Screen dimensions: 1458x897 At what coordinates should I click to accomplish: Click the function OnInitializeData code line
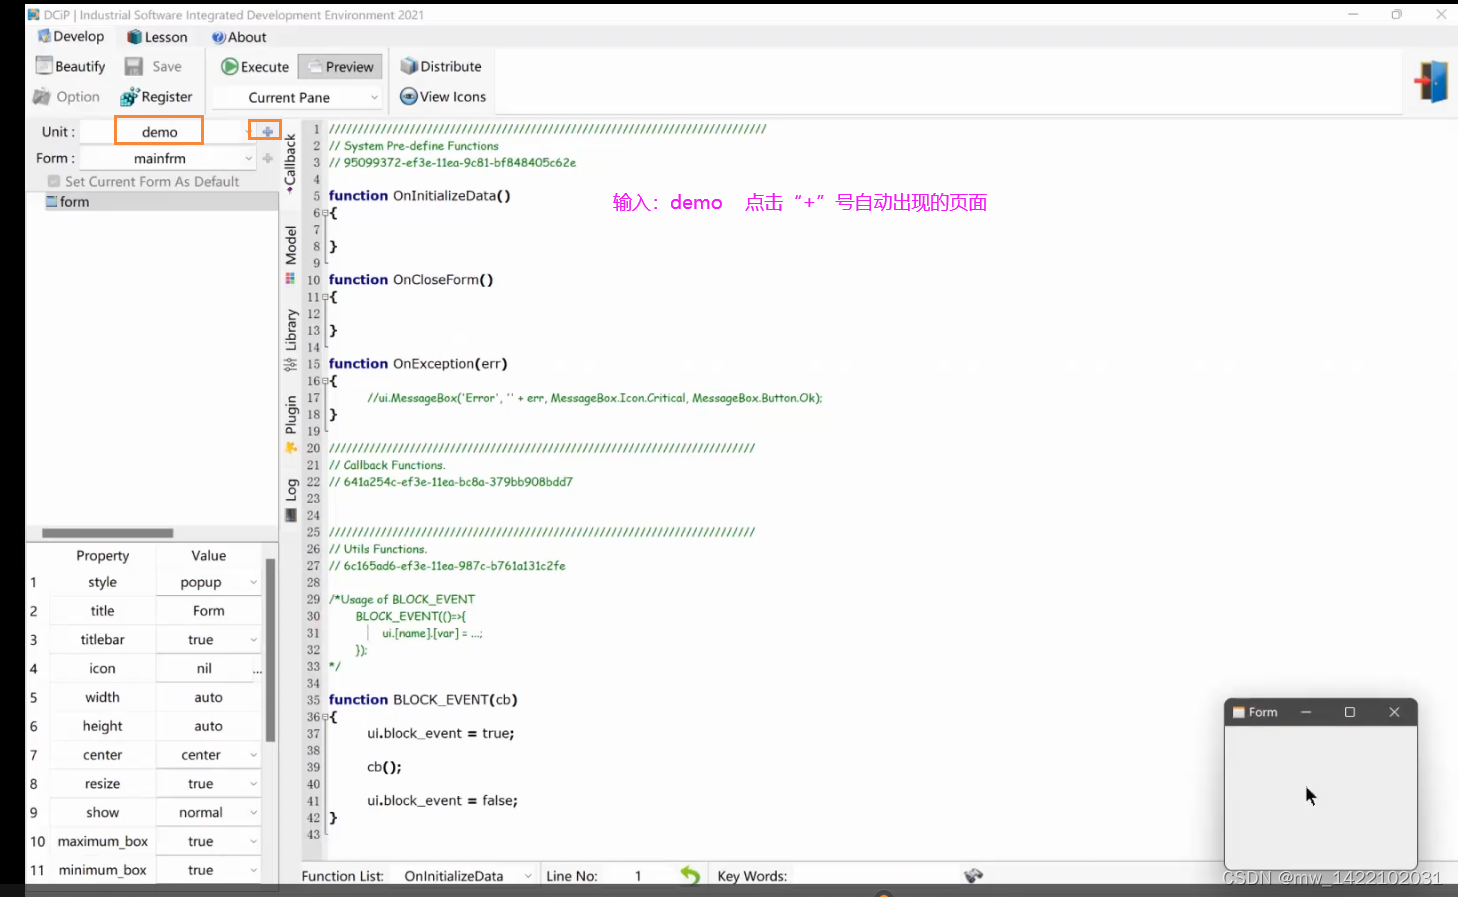[x=420, y=196]
